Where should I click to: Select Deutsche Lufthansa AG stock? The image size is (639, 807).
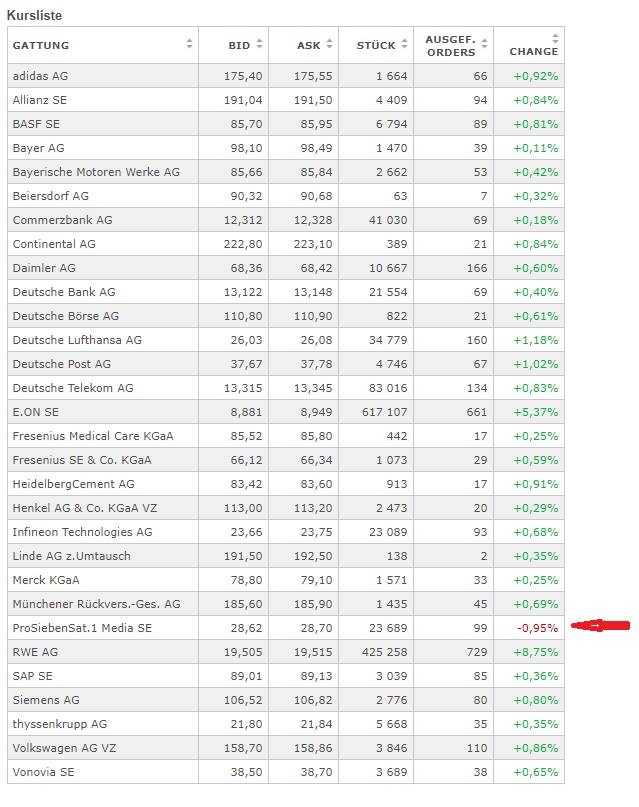tap(77, 340)
